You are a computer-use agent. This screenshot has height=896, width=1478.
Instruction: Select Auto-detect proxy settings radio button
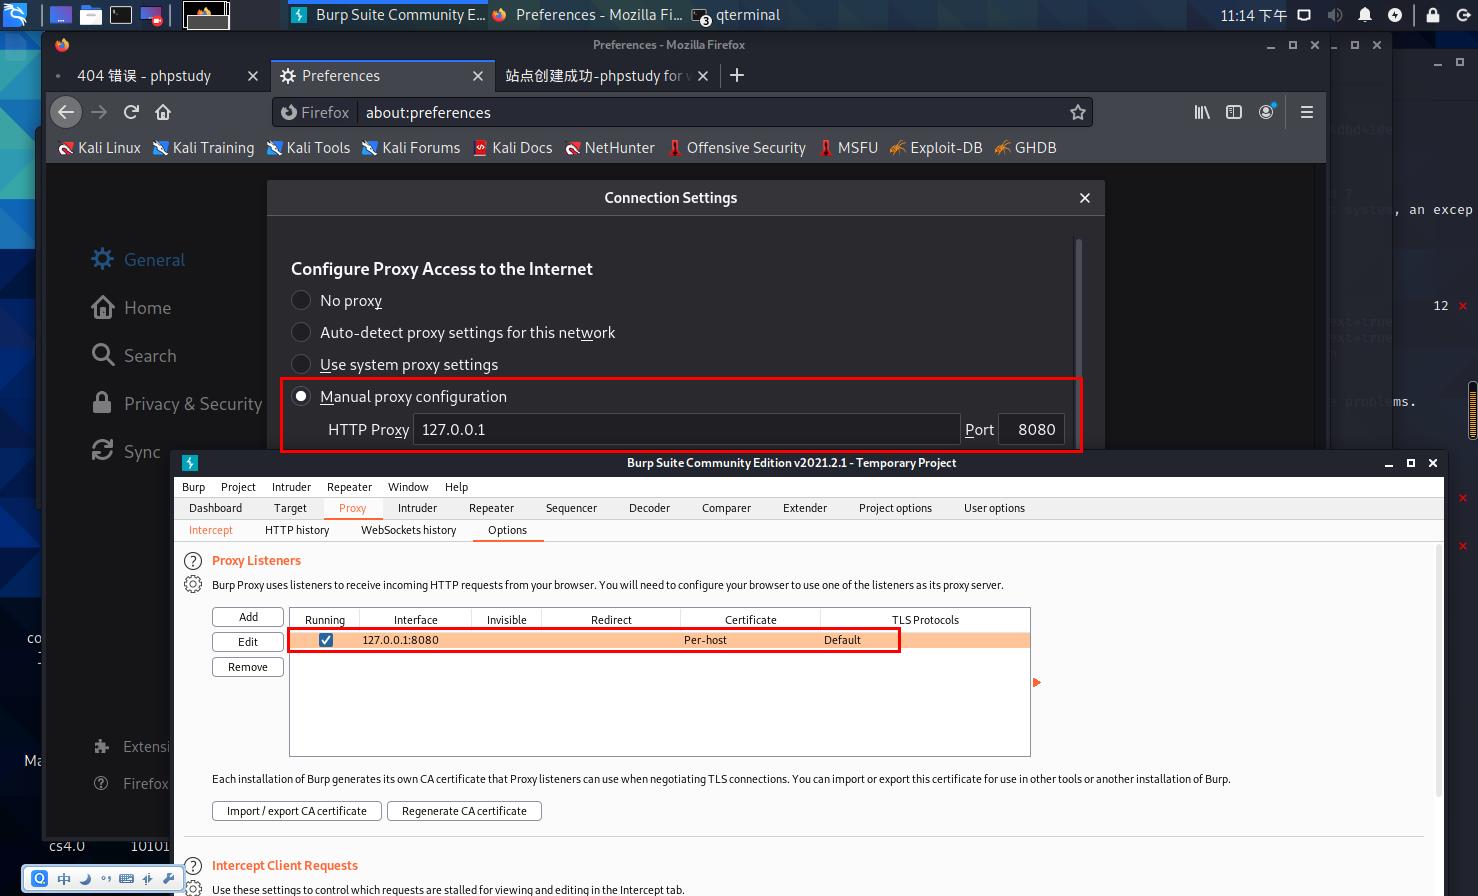coord(301,332)
